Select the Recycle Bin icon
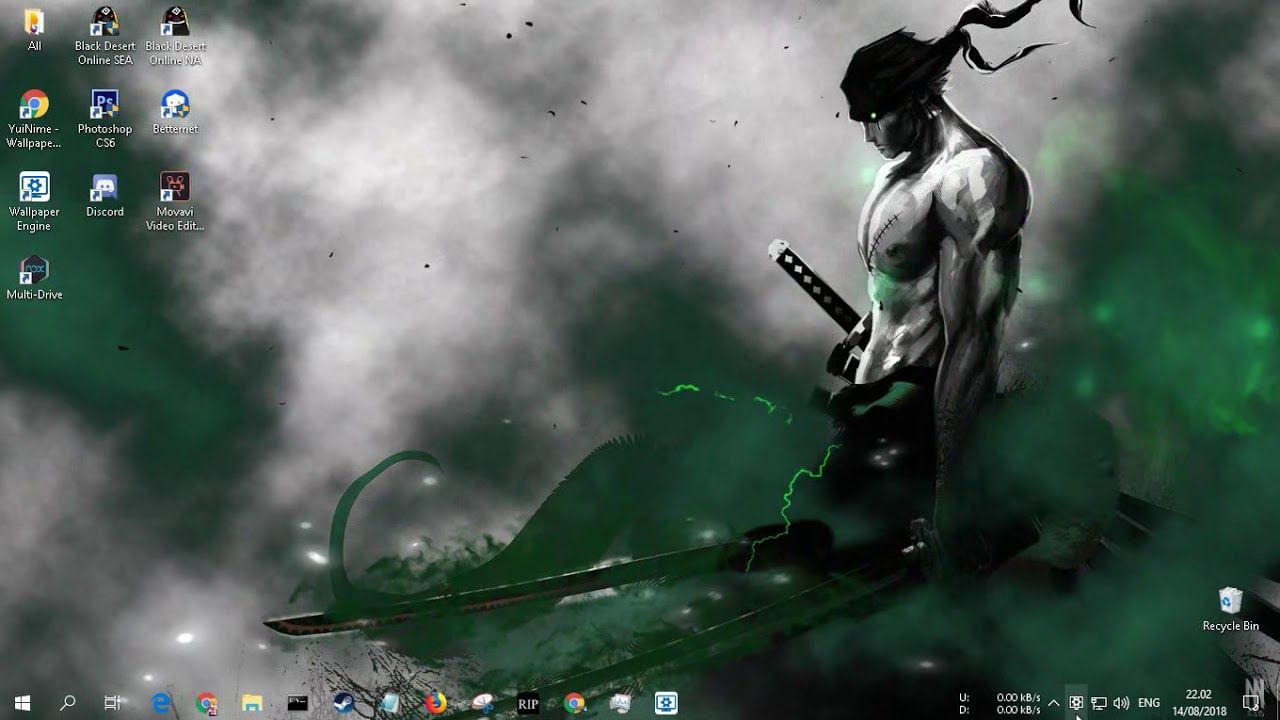Image resolution: width=1280 pixels, height=720 pixels. pos(1230,609)
